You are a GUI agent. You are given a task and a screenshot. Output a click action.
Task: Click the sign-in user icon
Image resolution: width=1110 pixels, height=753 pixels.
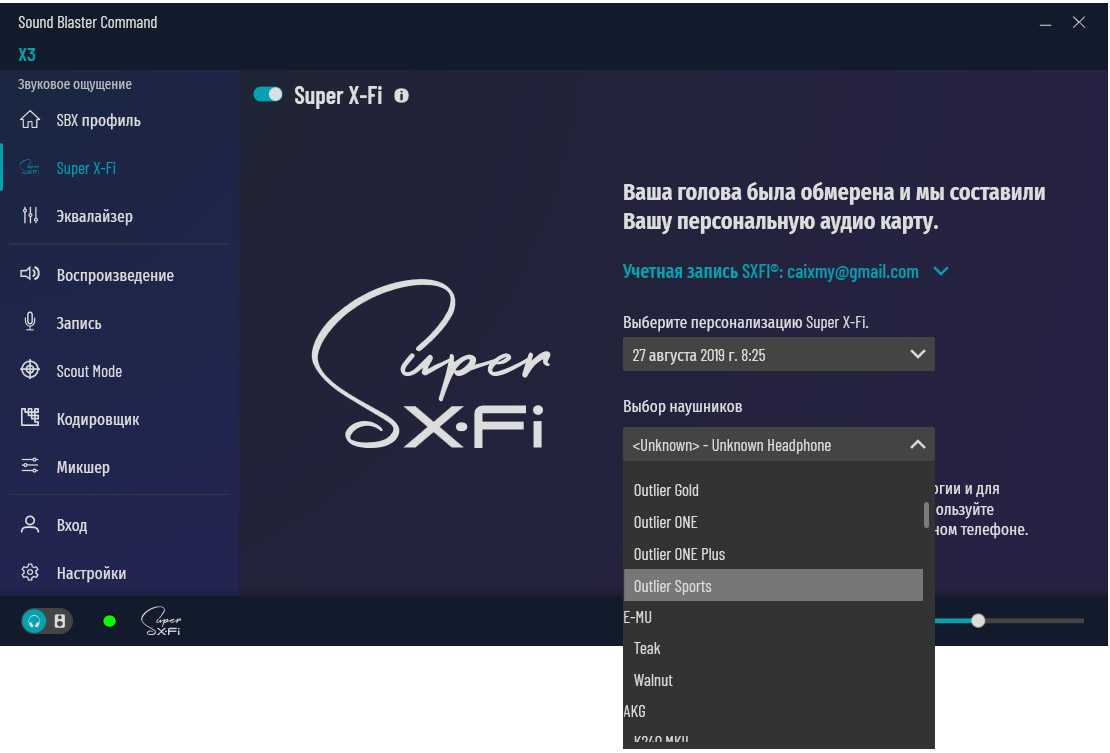coord(30,524)
